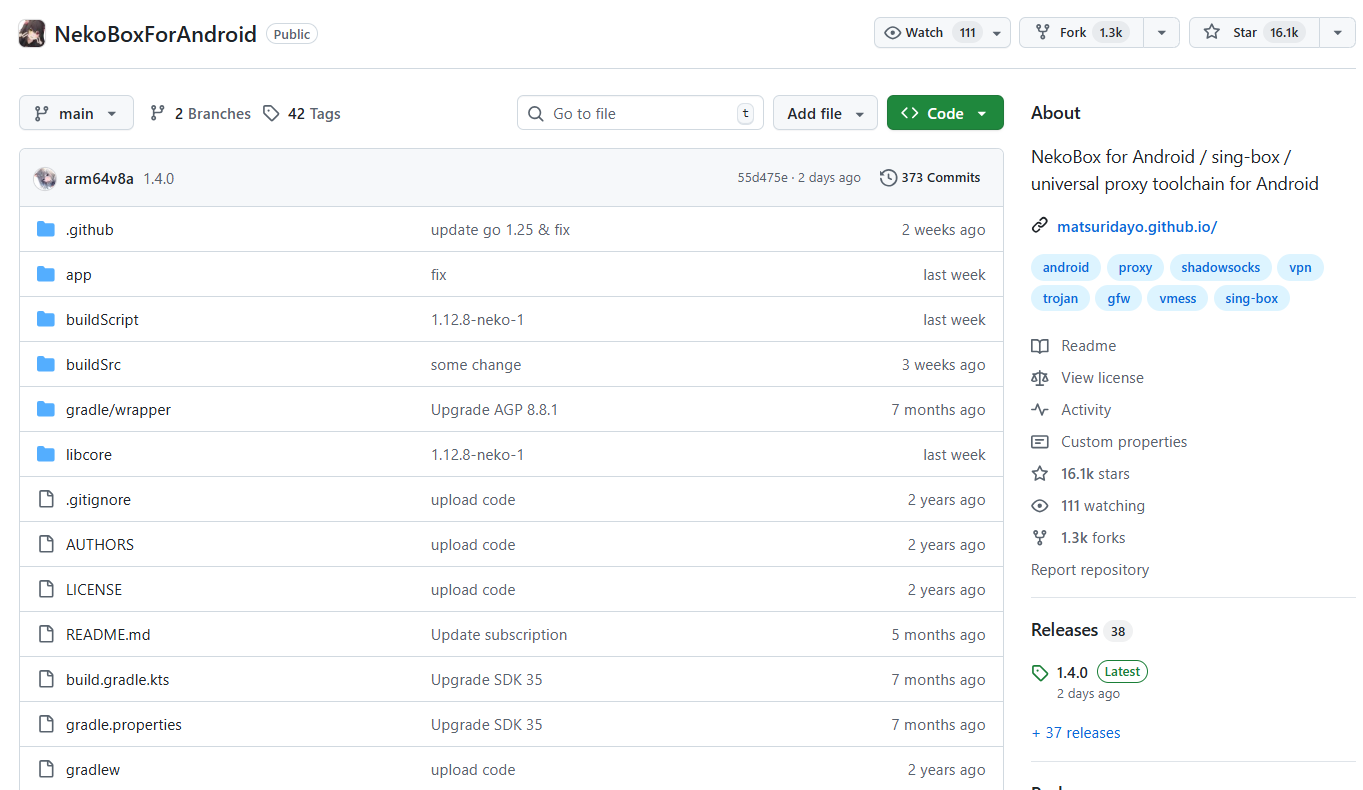Click the Fork button
Screen dimensions: 1363x790
pos(1081,32)
